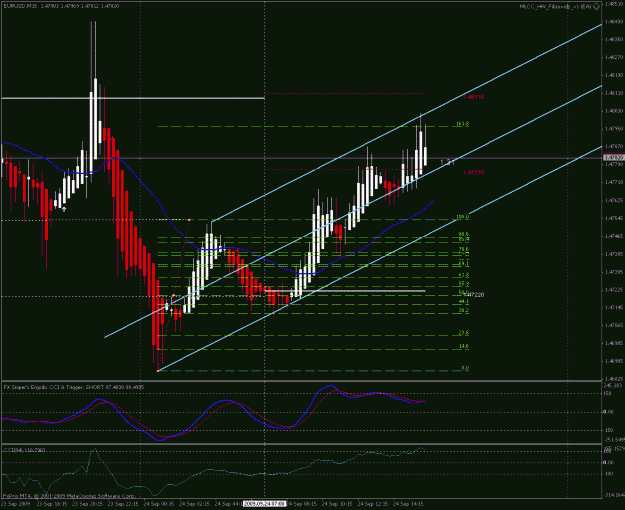Click the 23 Sep 2009 time axis label

[15, 504]
